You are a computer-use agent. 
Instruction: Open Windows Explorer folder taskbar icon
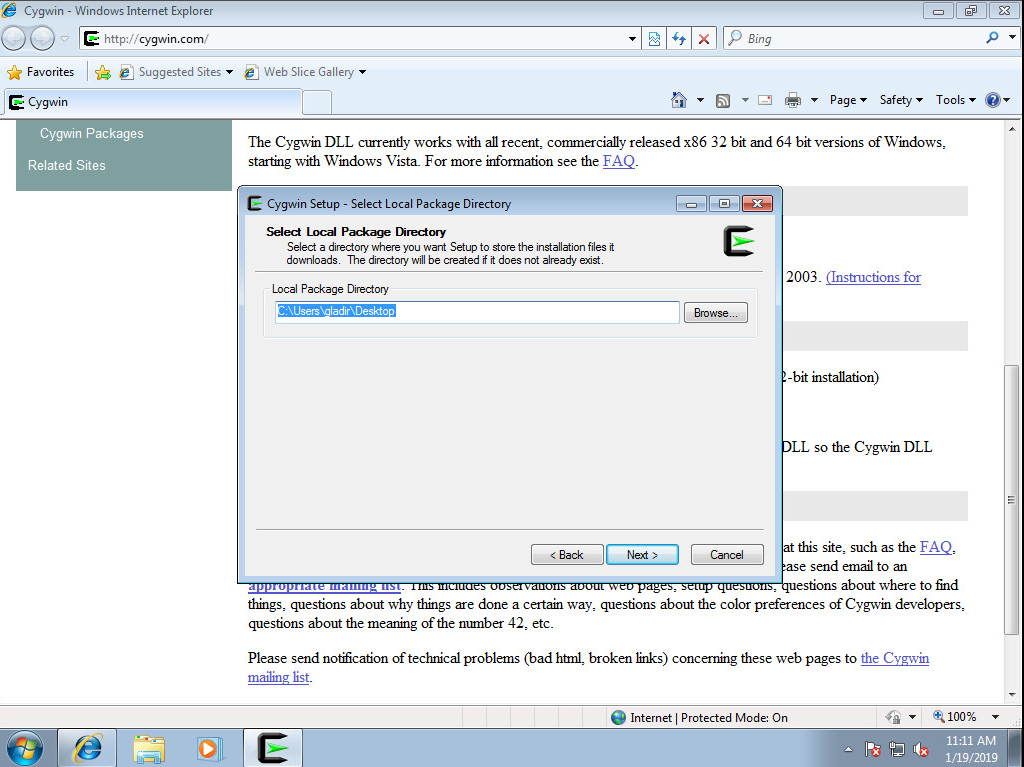(x=149, y=748)
